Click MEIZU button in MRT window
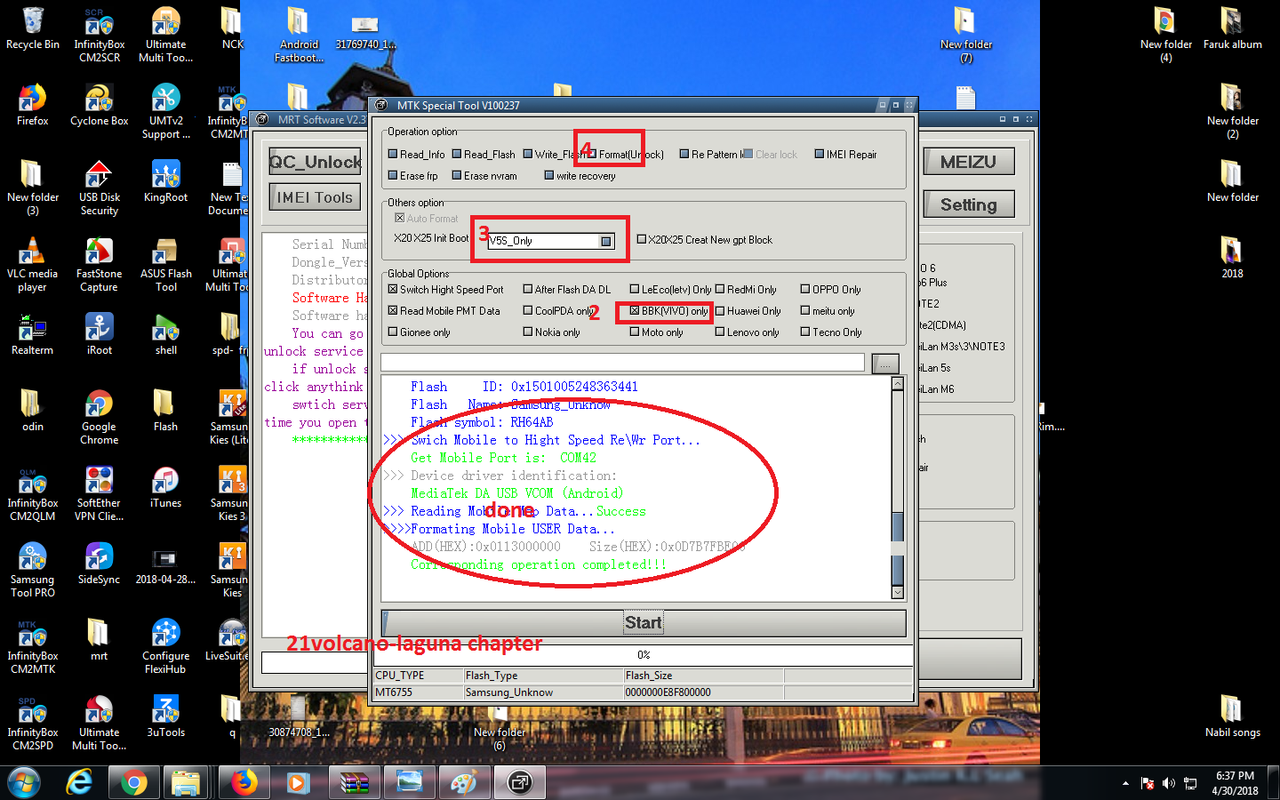The height and width of the screenshot is (800, 1280). 968,162
